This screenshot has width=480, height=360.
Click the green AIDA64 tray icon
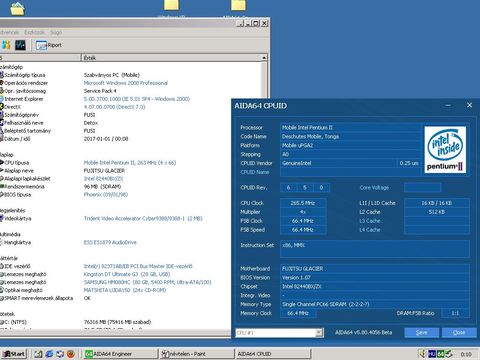[440, 354]
